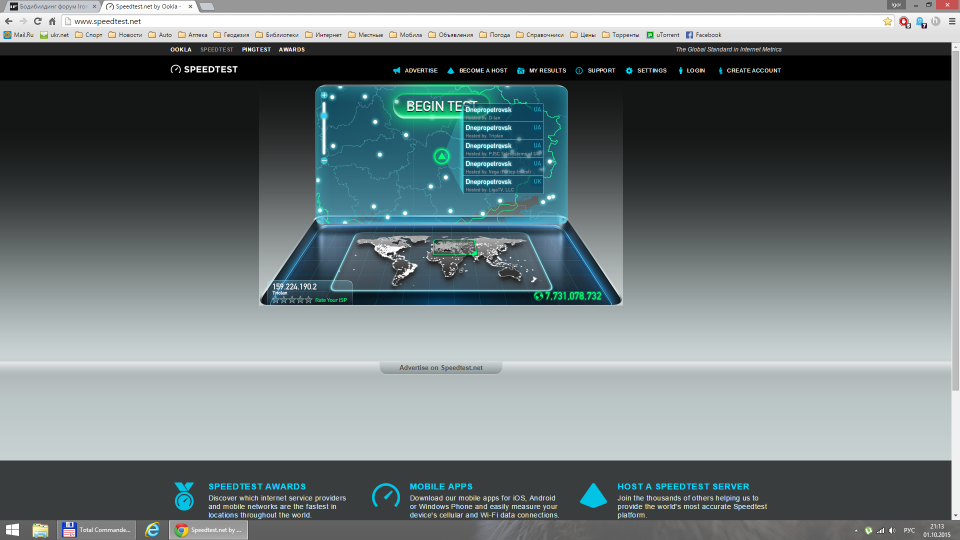Open the PINGTEST tab in Ookla bar
Viewport: 960px width, 540px height.
[x=256, y=49]
